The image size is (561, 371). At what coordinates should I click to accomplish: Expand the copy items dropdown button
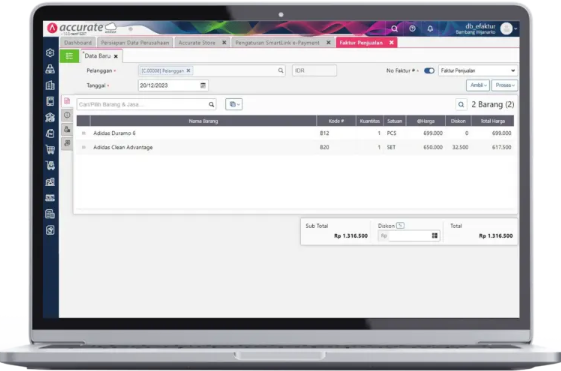(234, 104)
